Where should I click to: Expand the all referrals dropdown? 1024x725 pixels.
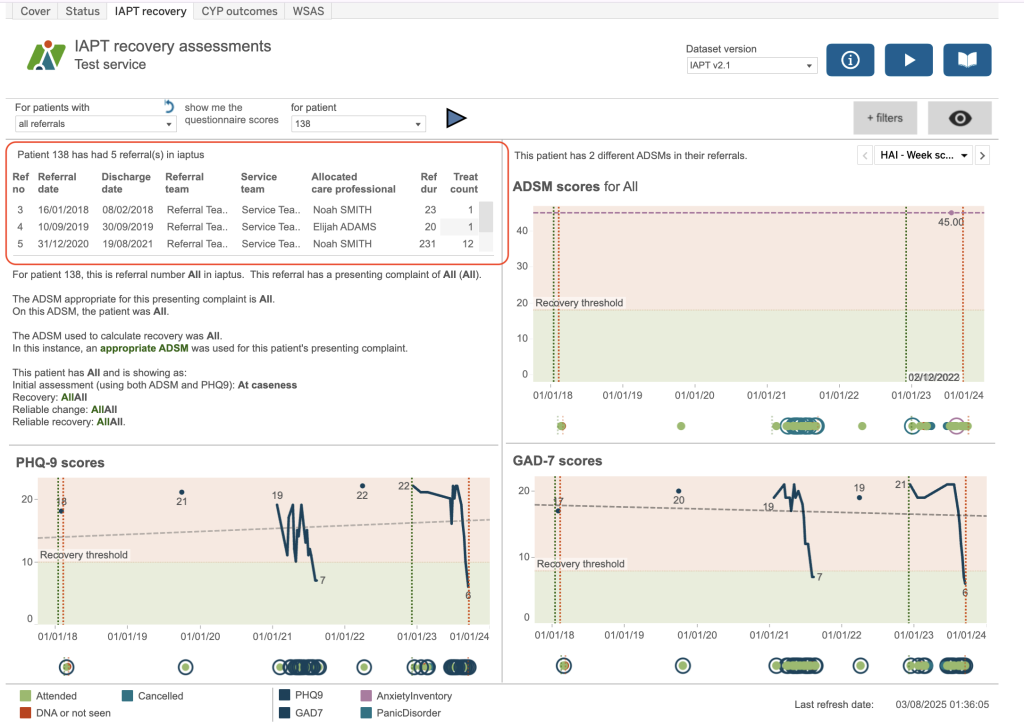pos(96,124)
